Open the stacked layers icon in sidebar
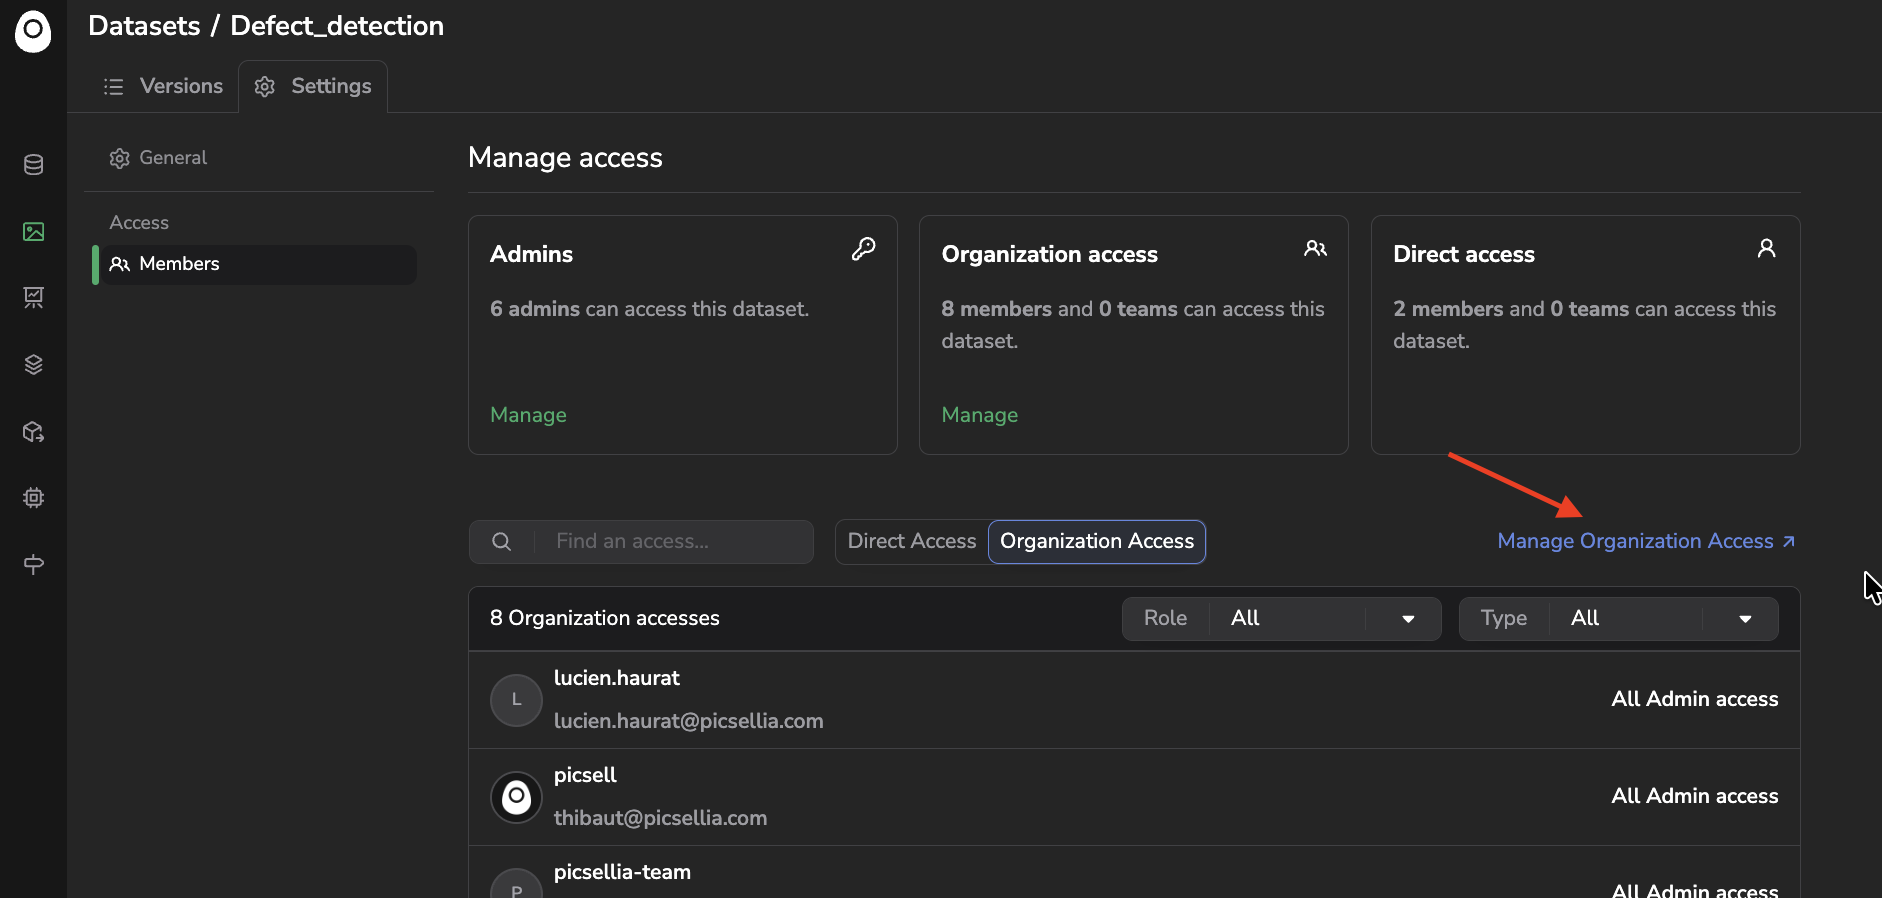The height and width of the screenshot is (898, 1882). [x=33, y=365]
